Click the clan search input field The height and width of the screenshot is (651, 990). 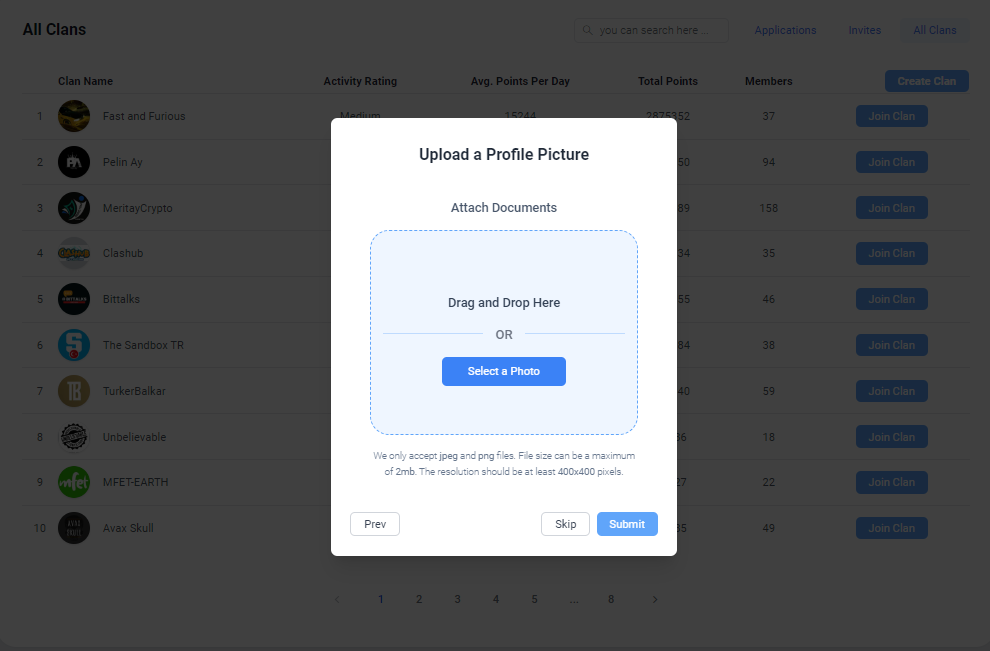(x=651, y=30)
